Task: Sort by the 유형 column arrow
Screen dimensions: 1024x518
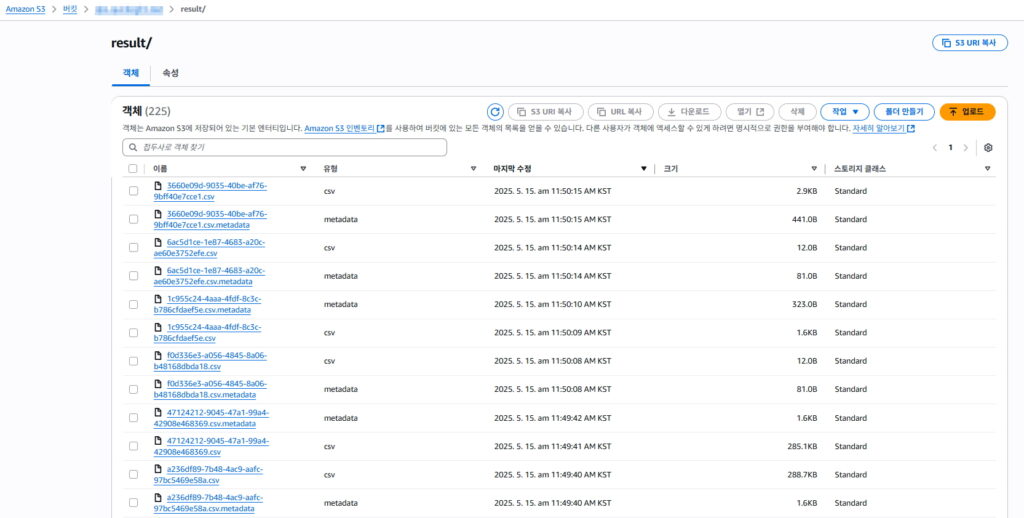Action: pyautogui.click(x=473, y=169)
